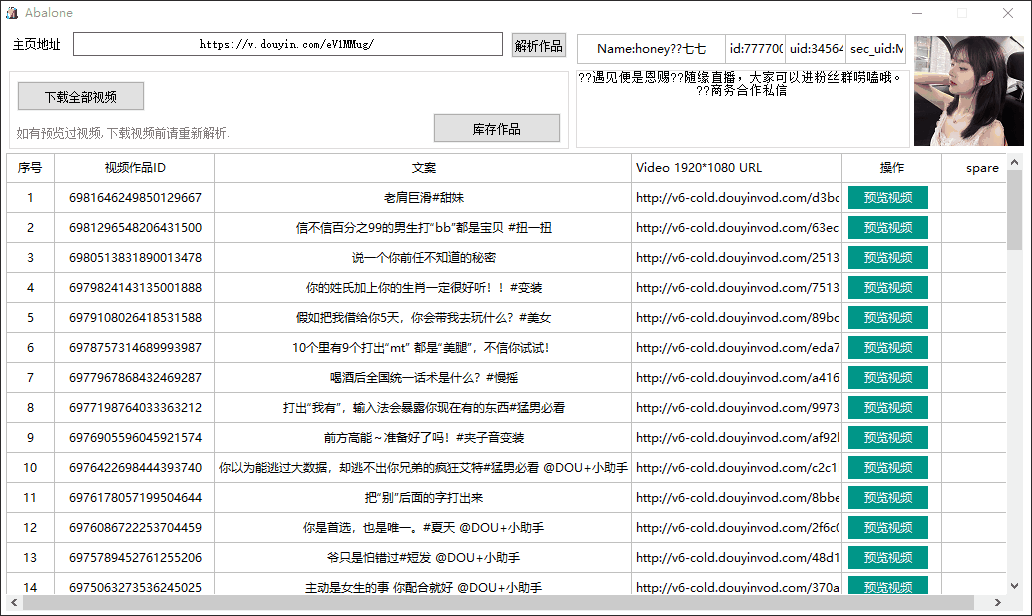
Task: Select video ID 6981646249850129667
Action: [135, 197]
